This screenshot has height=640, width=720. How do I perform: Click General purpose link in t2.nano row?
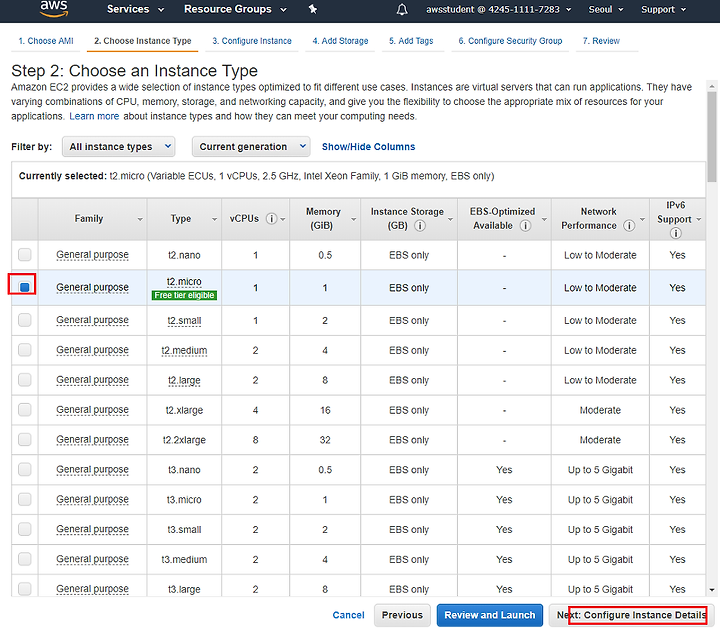pyautogui.click(x=92, y=255)
